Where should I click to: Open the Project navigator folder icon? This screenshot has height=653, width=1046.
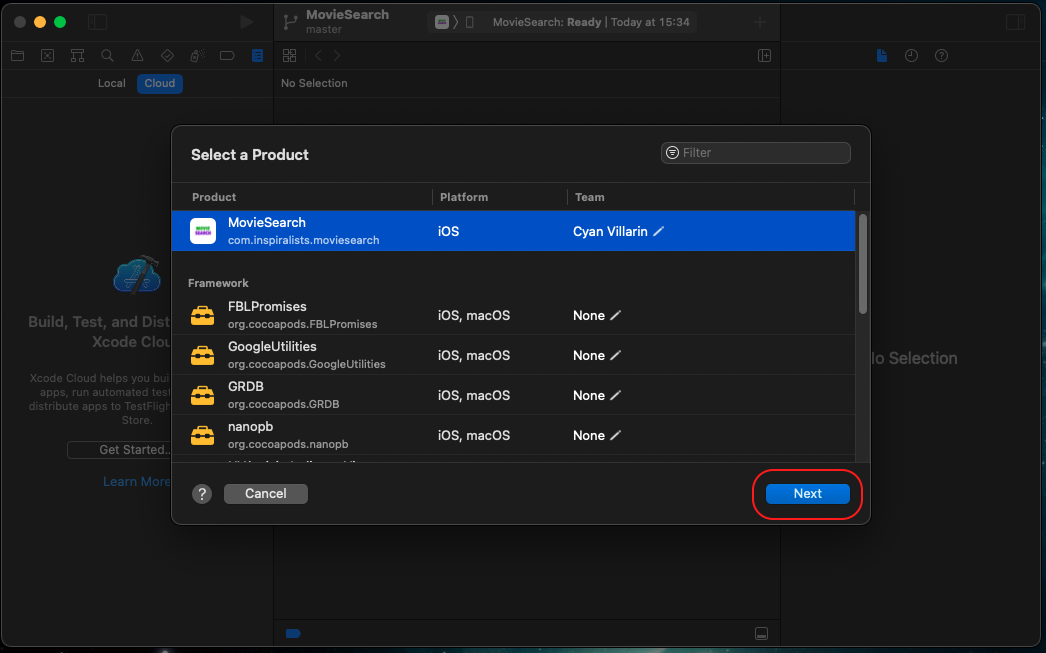click(17, 56)
